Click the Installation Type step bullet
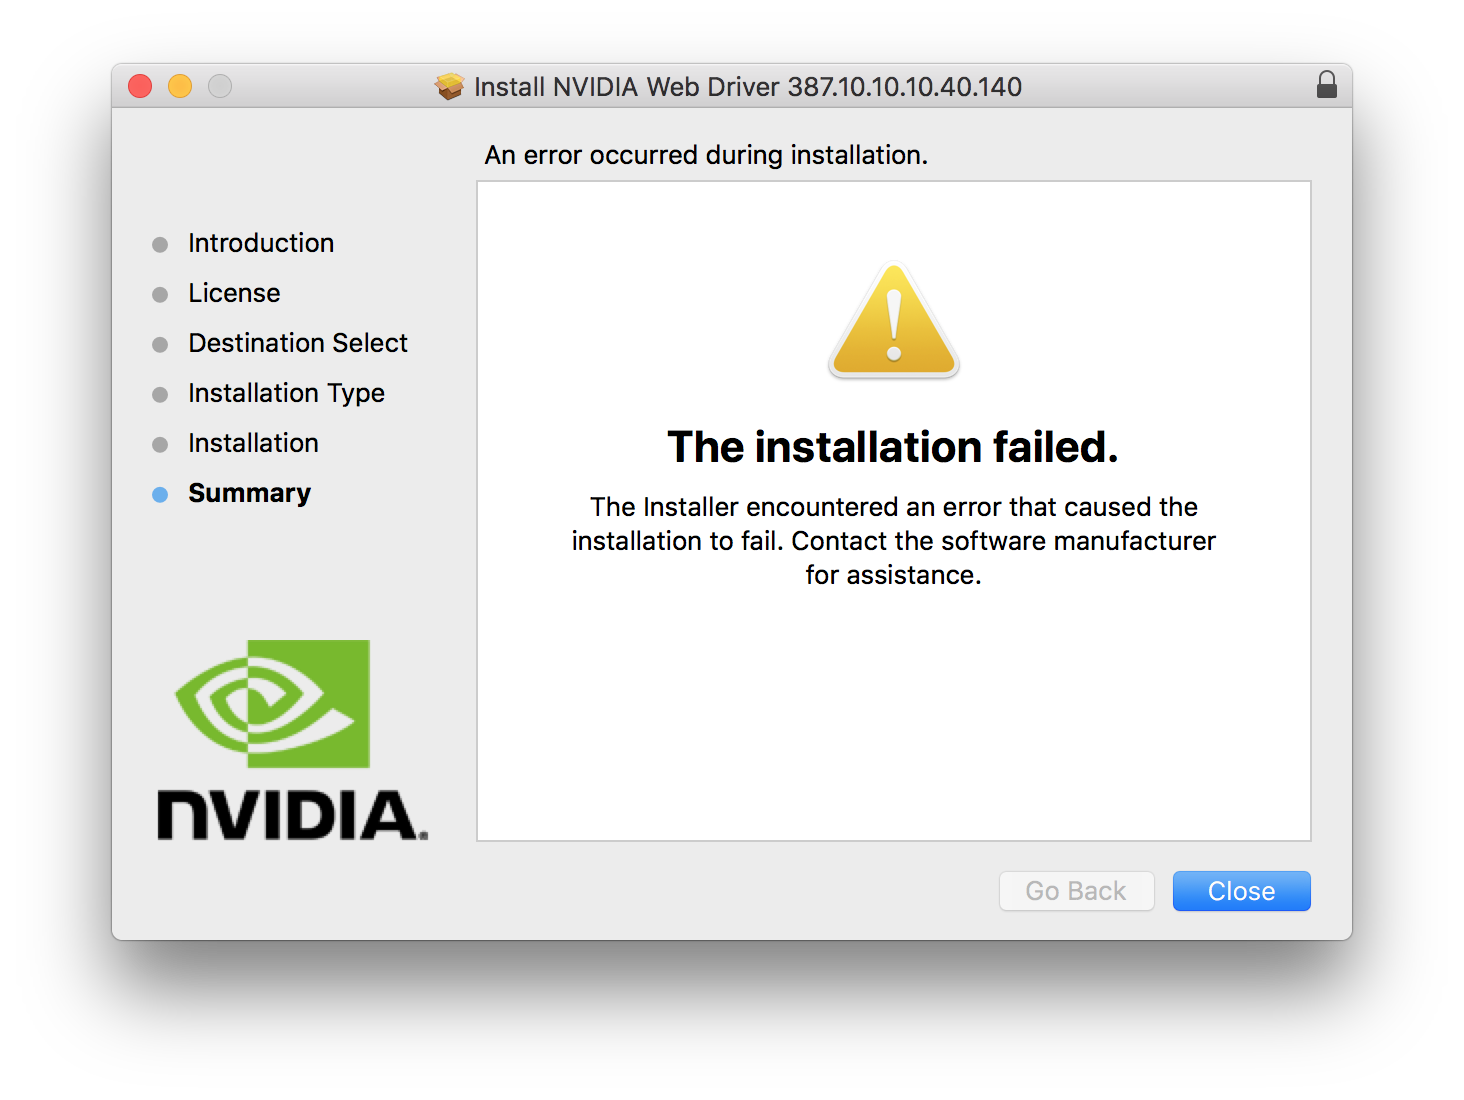1464x1100 pixels. coord(160,395)
